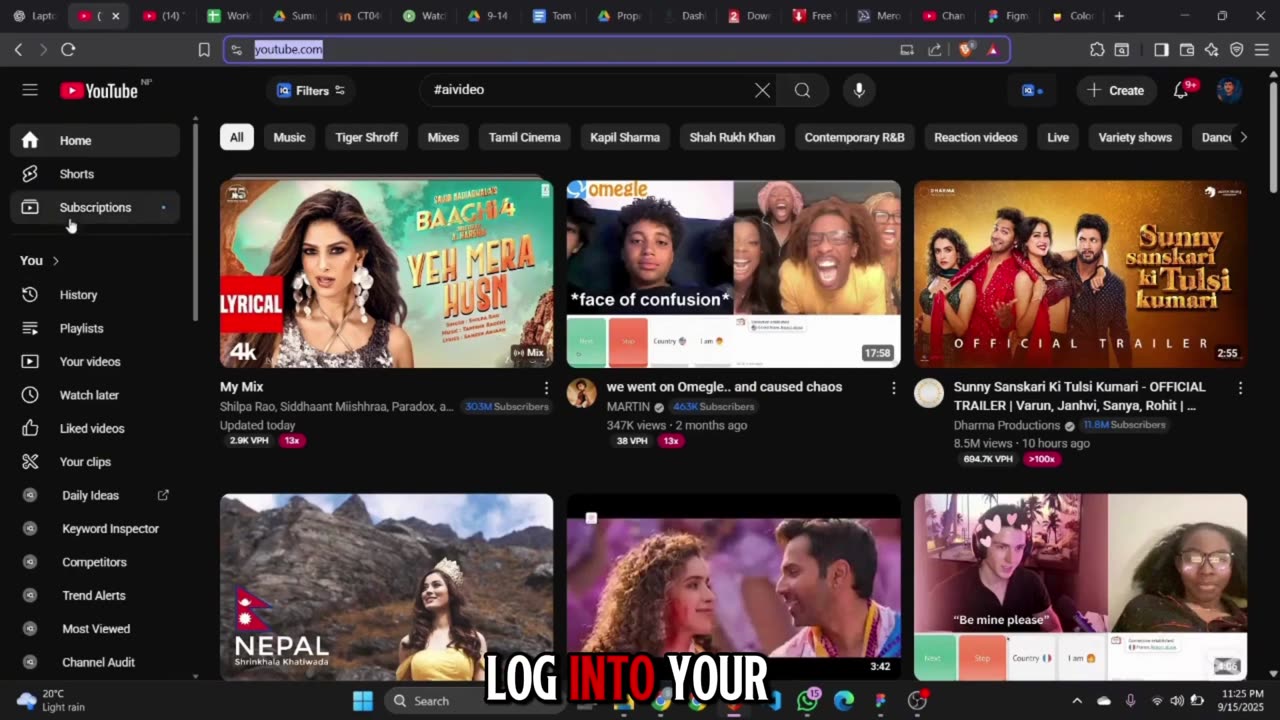The height and width of the screenshot is (720, 1280).
Task: Select the Kapil Sharma filter chip
Action: pos(625,137)
